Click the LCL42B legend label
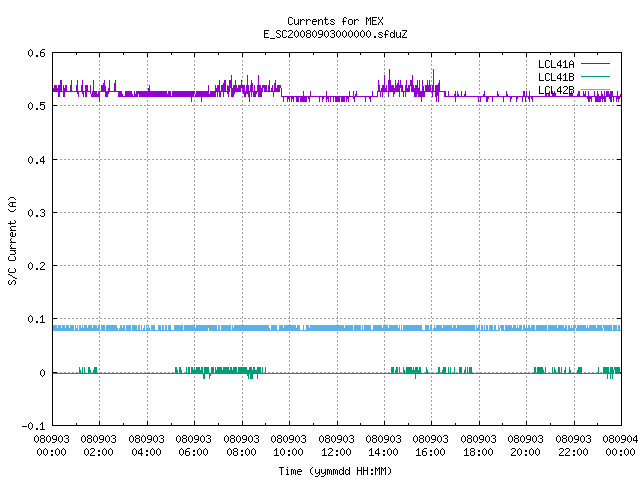Screen dimensions: 640x480 (x=556, y=90)
